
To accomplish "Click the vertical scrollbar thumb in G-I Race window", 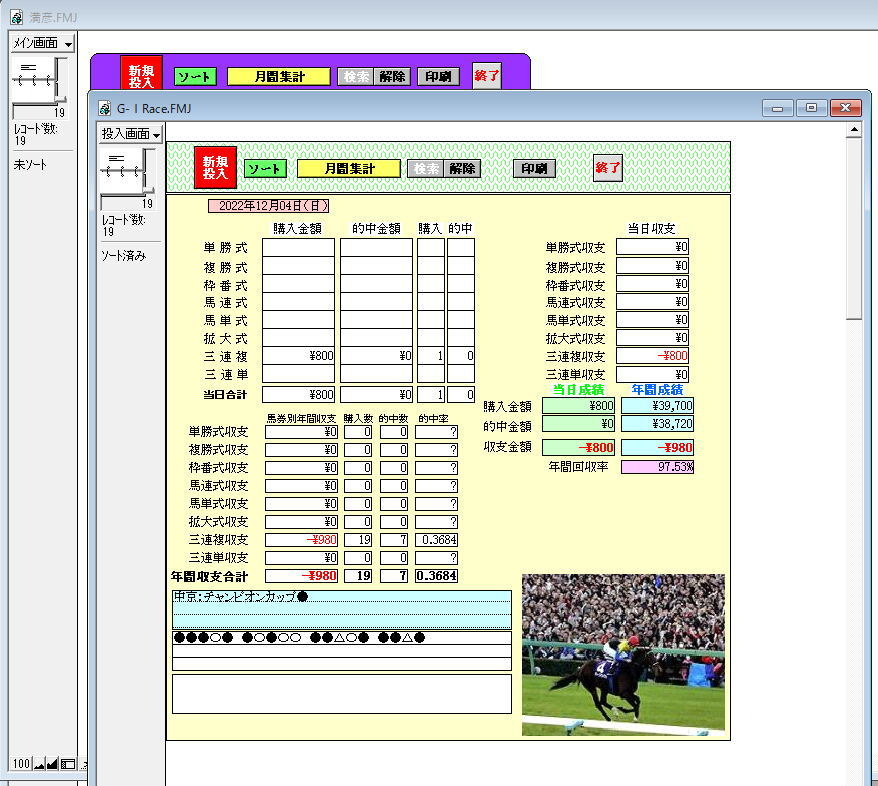I will click(854, 228).
